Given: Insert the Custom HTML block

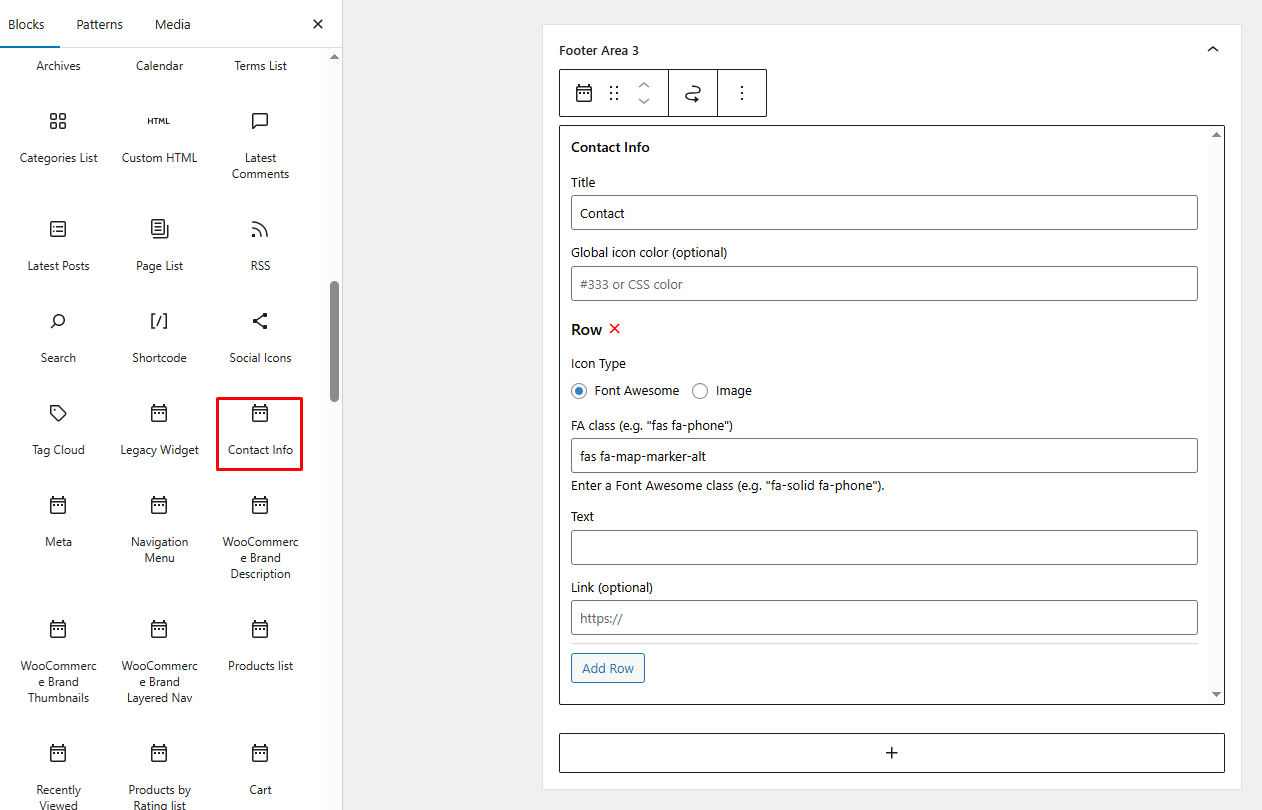Looking at the screenshot, I should point(159,137).
